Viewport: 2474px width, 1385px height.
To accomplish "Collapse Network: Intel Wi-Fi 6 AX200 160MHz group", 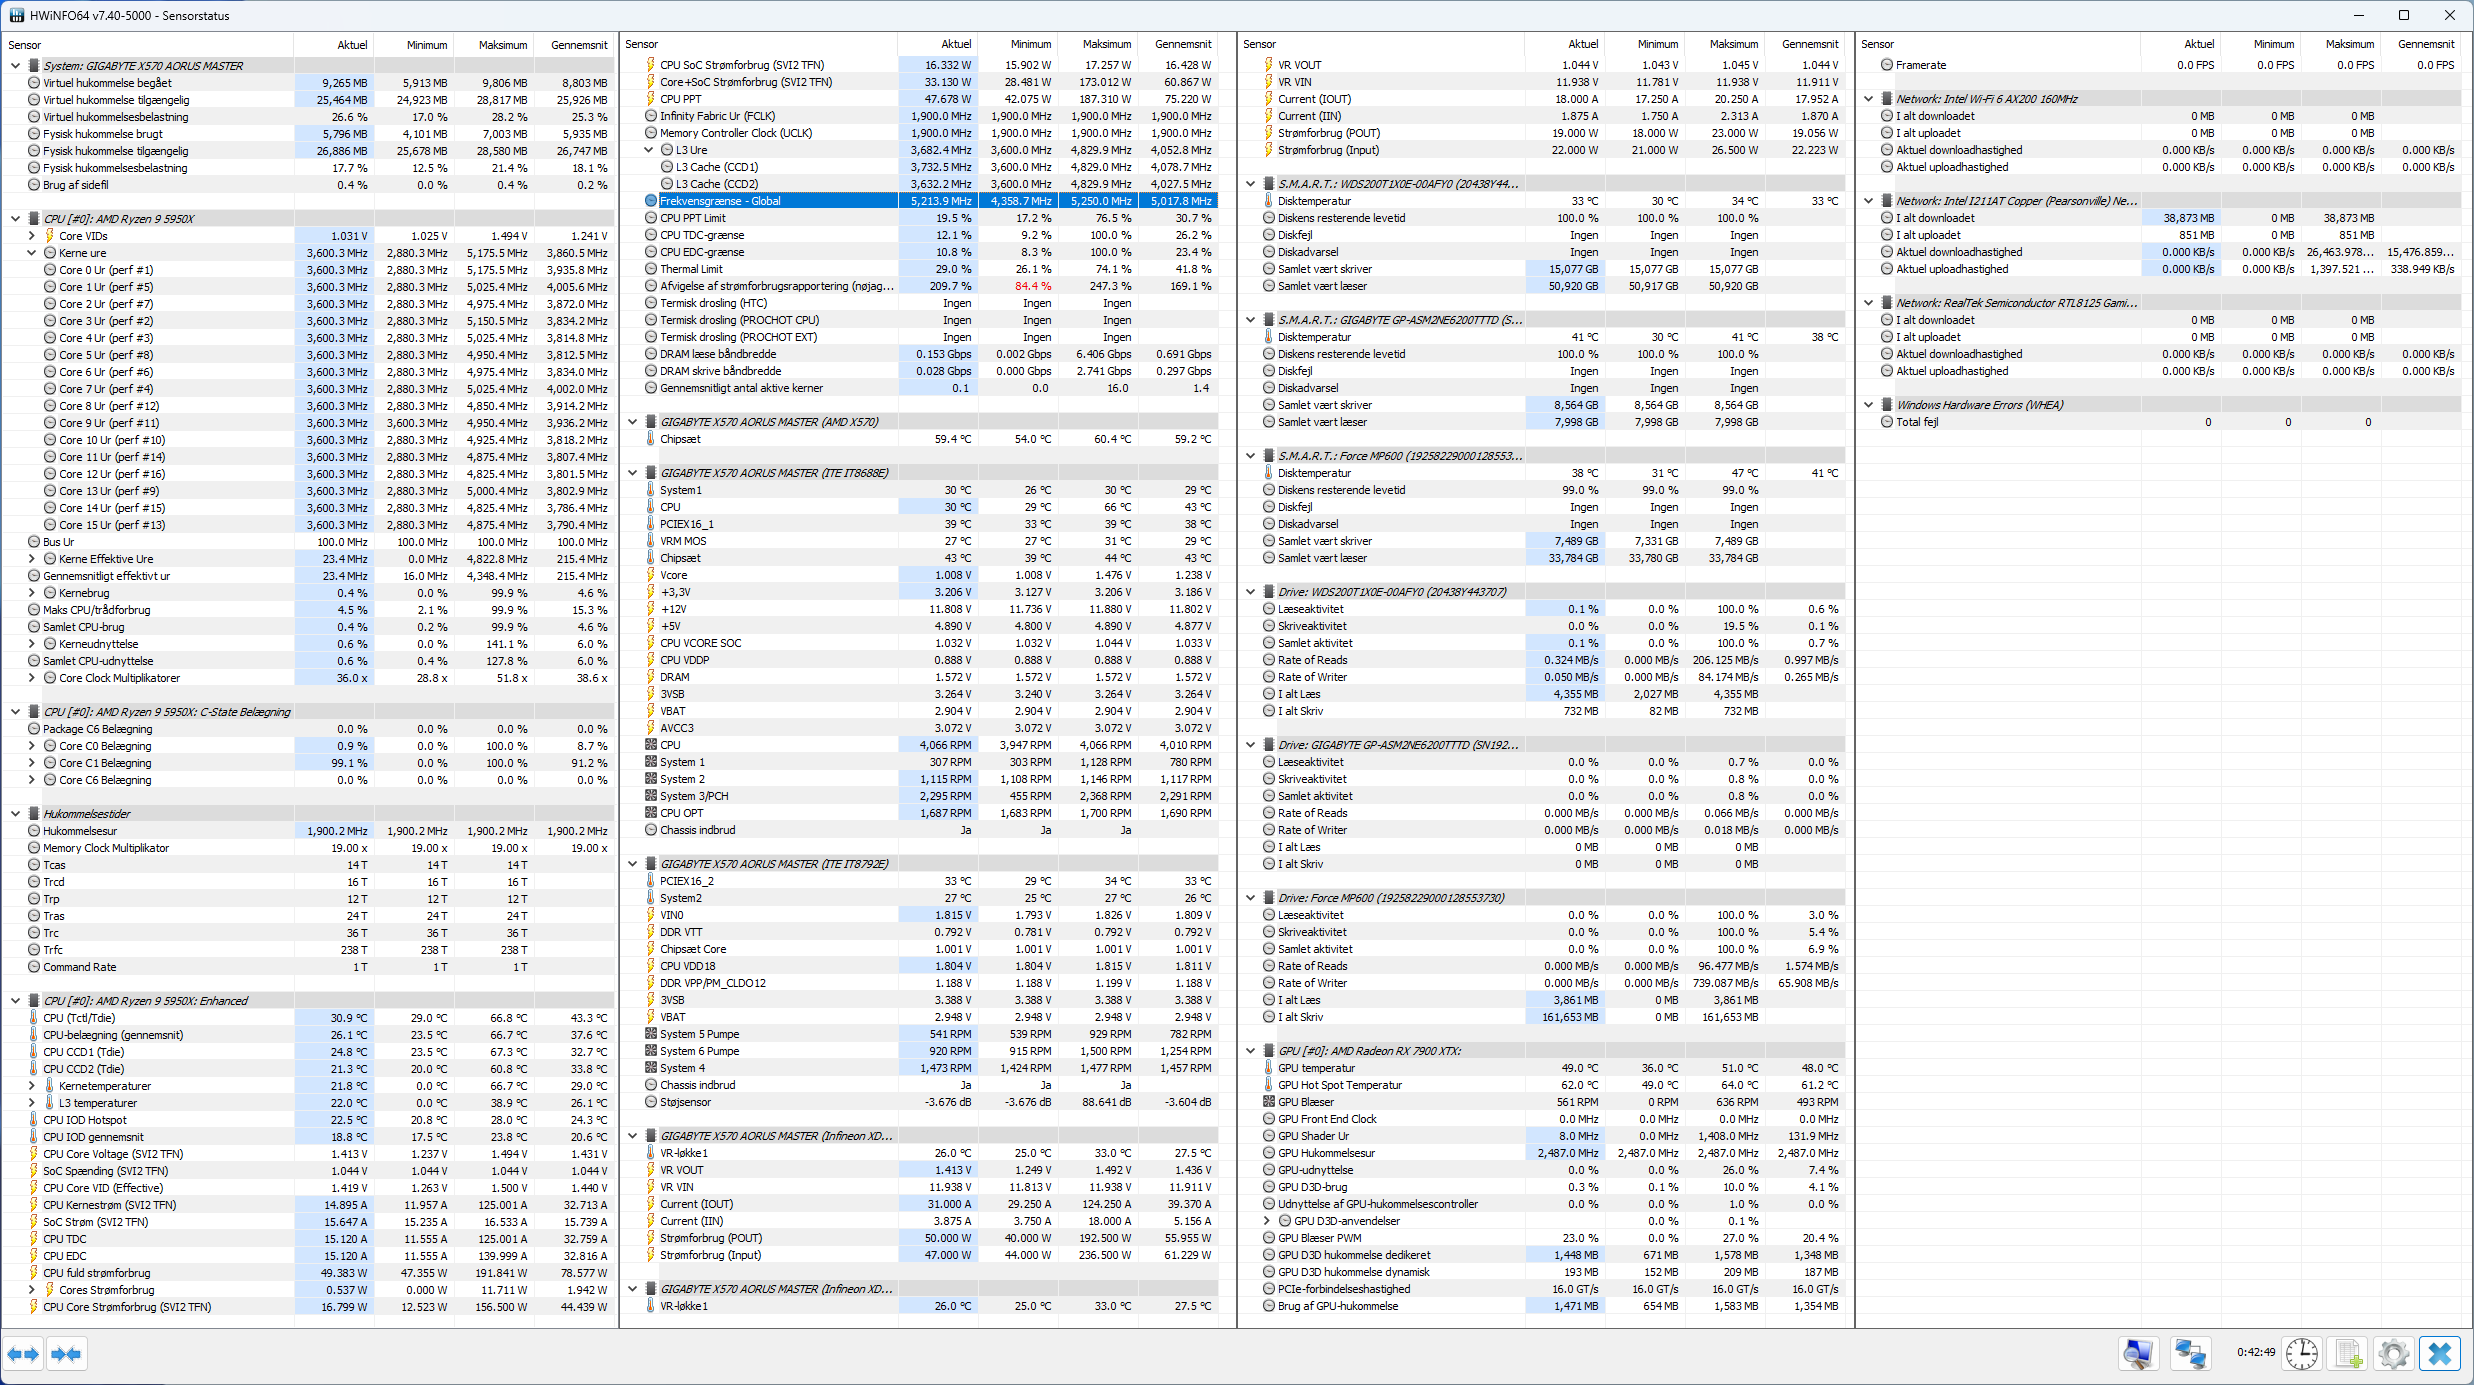I will (x=1868, y=99).
